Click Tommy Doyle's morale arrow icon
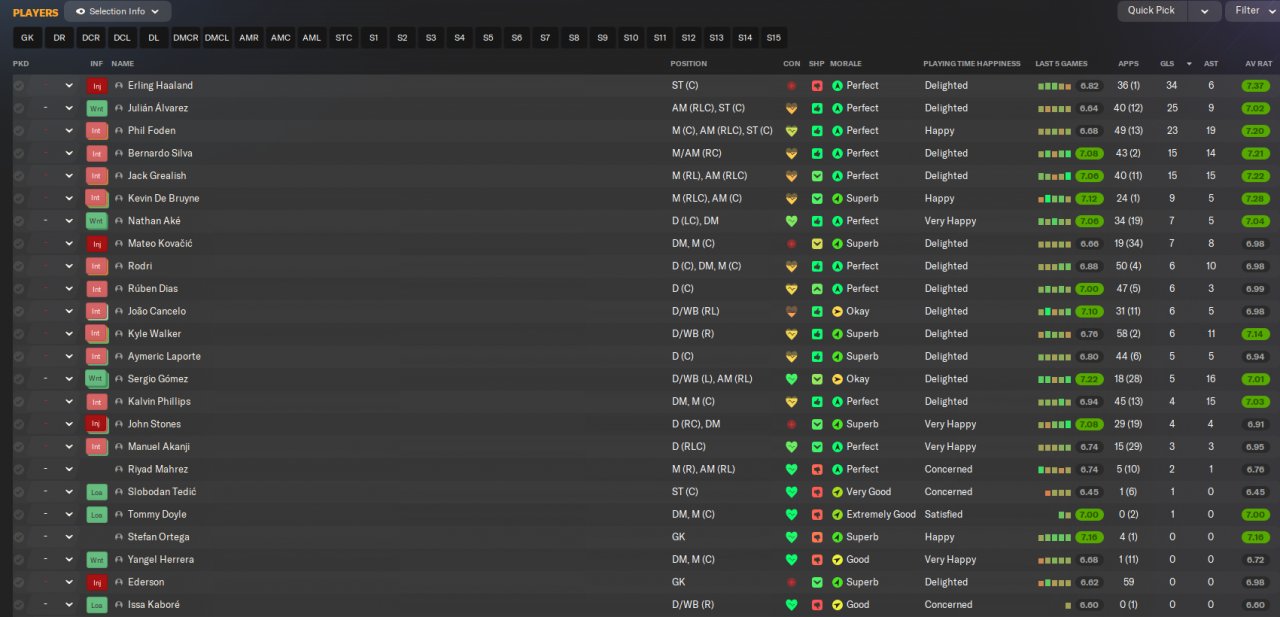The image size is (1280, 617). pos(838,514)
